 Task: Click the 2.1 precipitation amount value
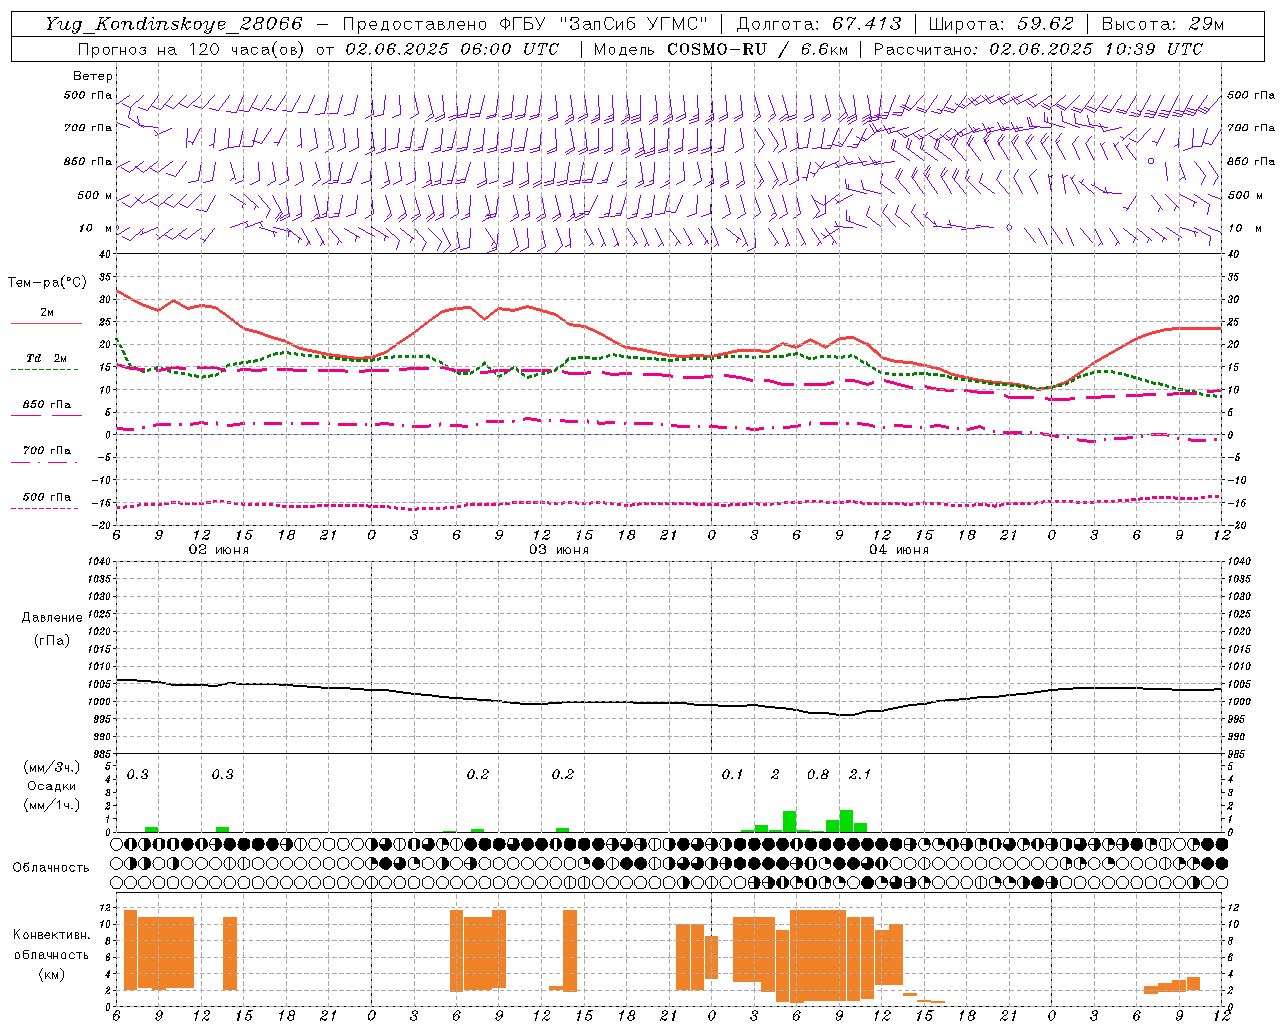point(859,774)
